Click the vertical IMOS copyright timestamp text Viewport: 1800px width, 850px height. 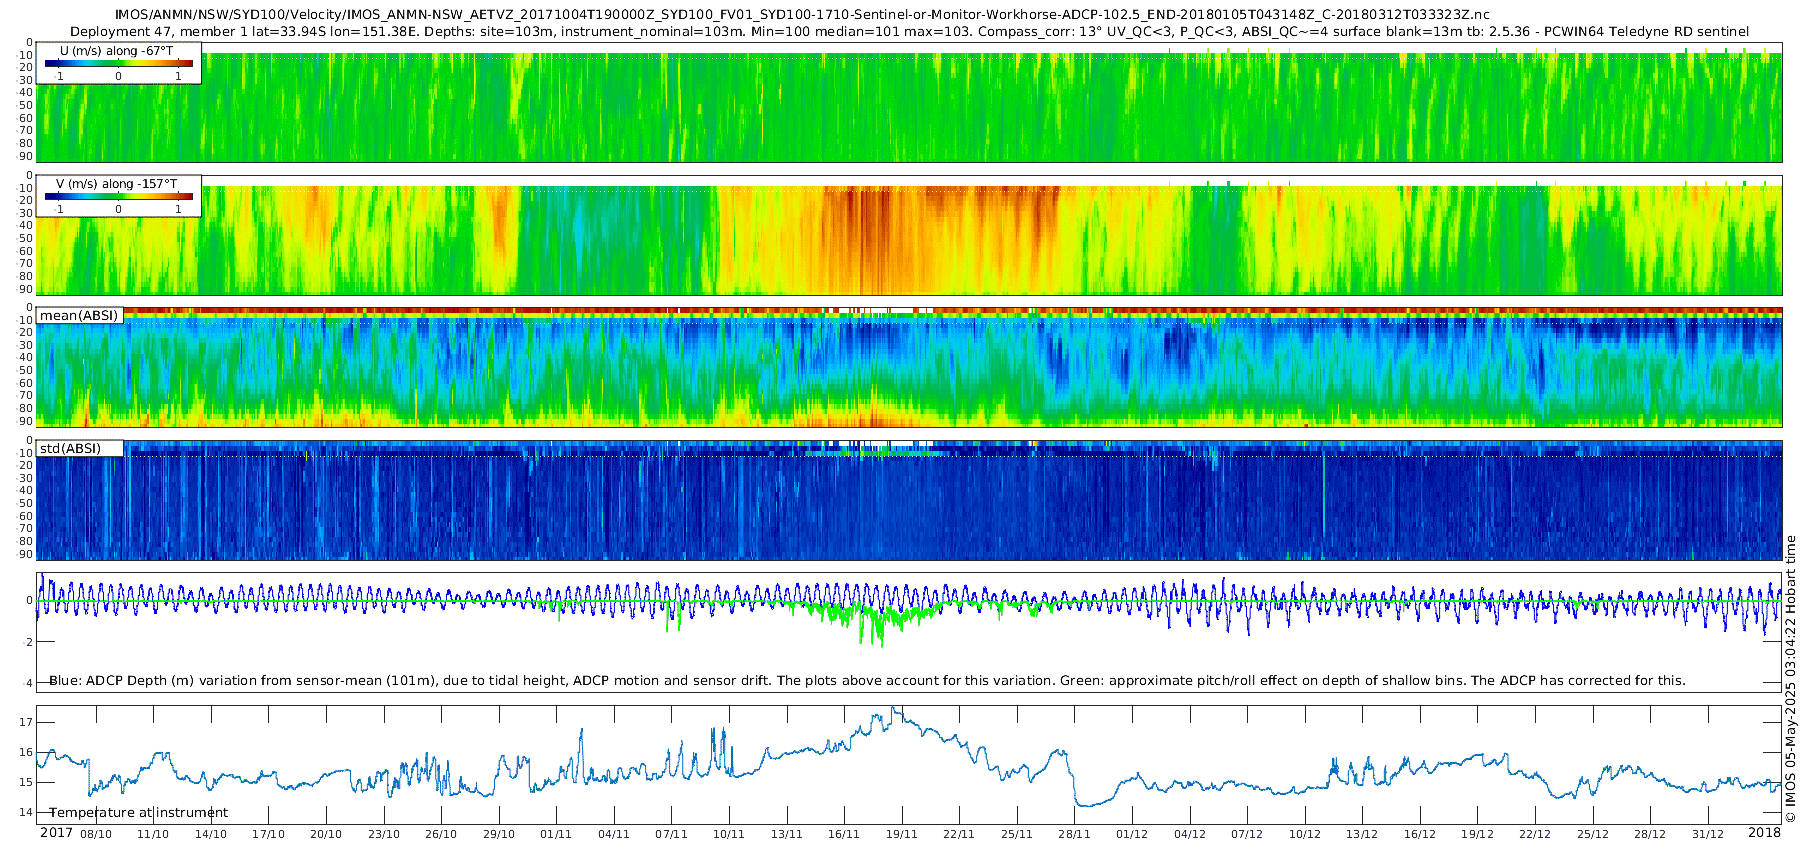[1790, 678]
